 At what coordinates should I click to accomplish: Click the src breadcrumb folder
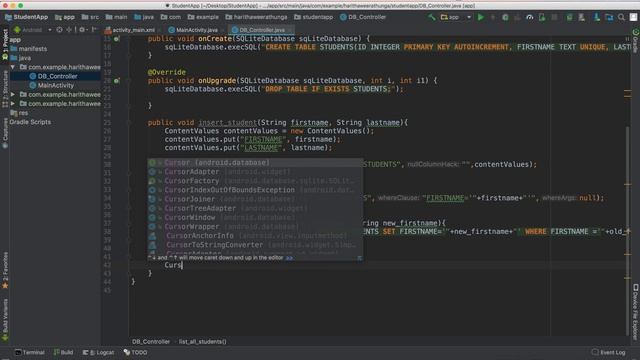[90, 17]
